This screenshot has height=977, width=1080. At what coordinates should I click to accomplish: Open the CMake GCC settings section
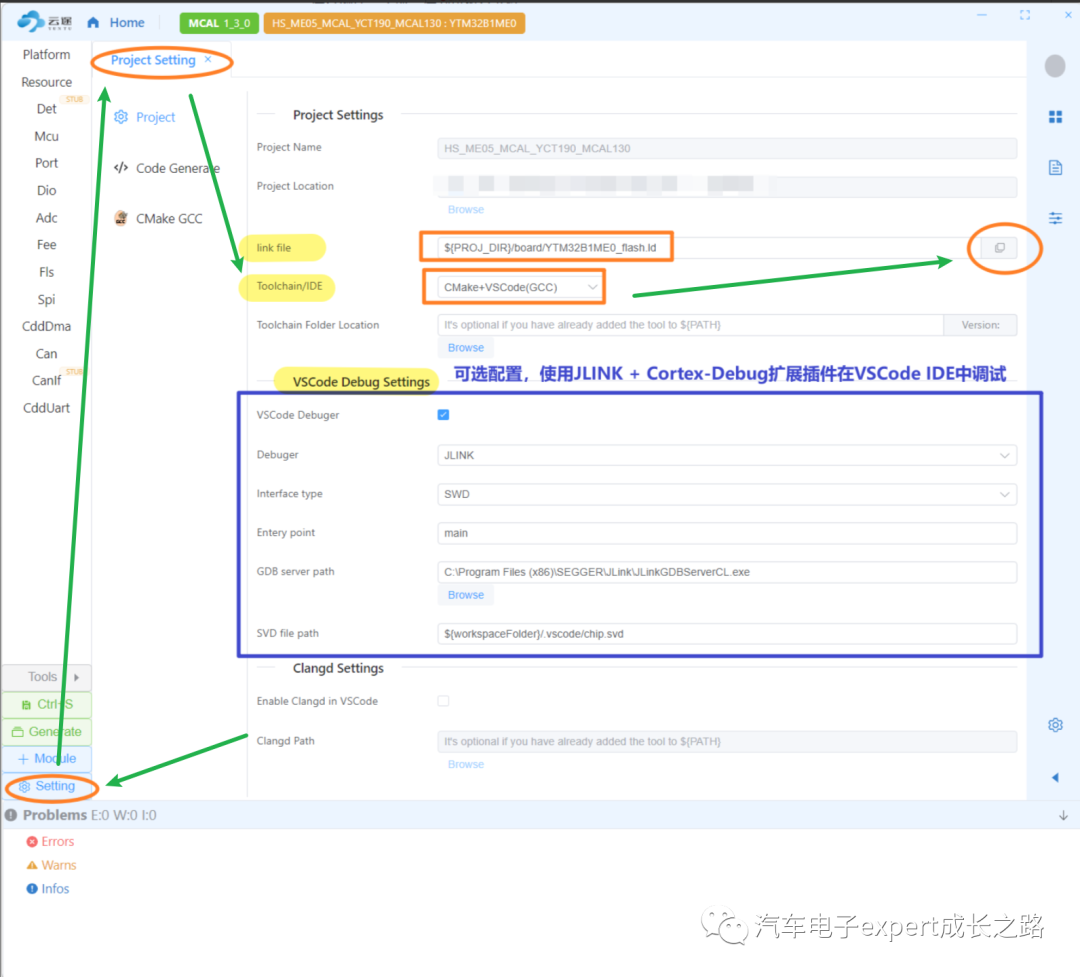(158, 218)
